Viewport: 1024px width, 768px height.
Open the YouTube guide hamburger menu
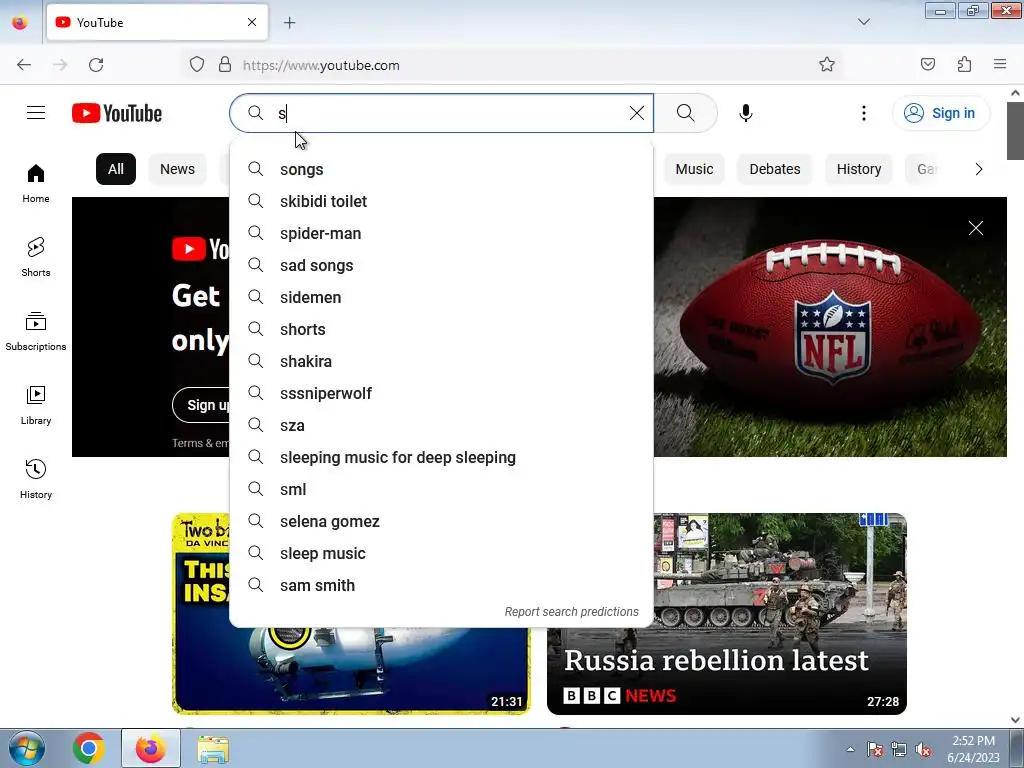(36, 113)
